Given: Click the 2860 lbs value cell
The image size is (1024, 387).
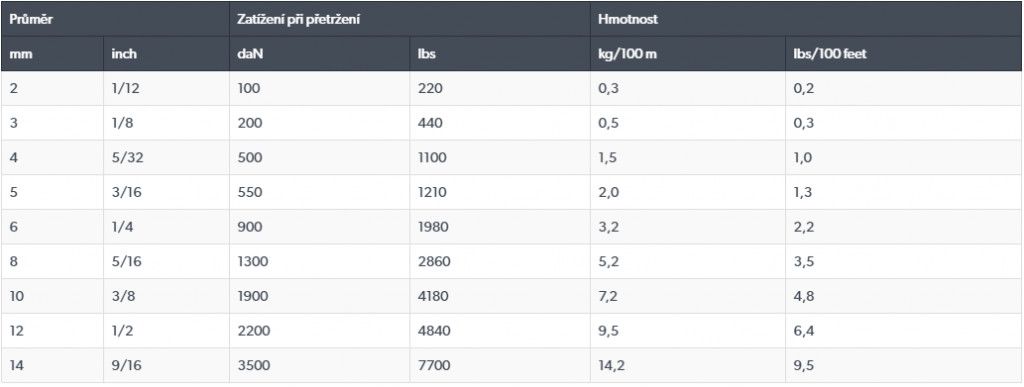Looking at the screenshot, I should (x=500, y=261).
